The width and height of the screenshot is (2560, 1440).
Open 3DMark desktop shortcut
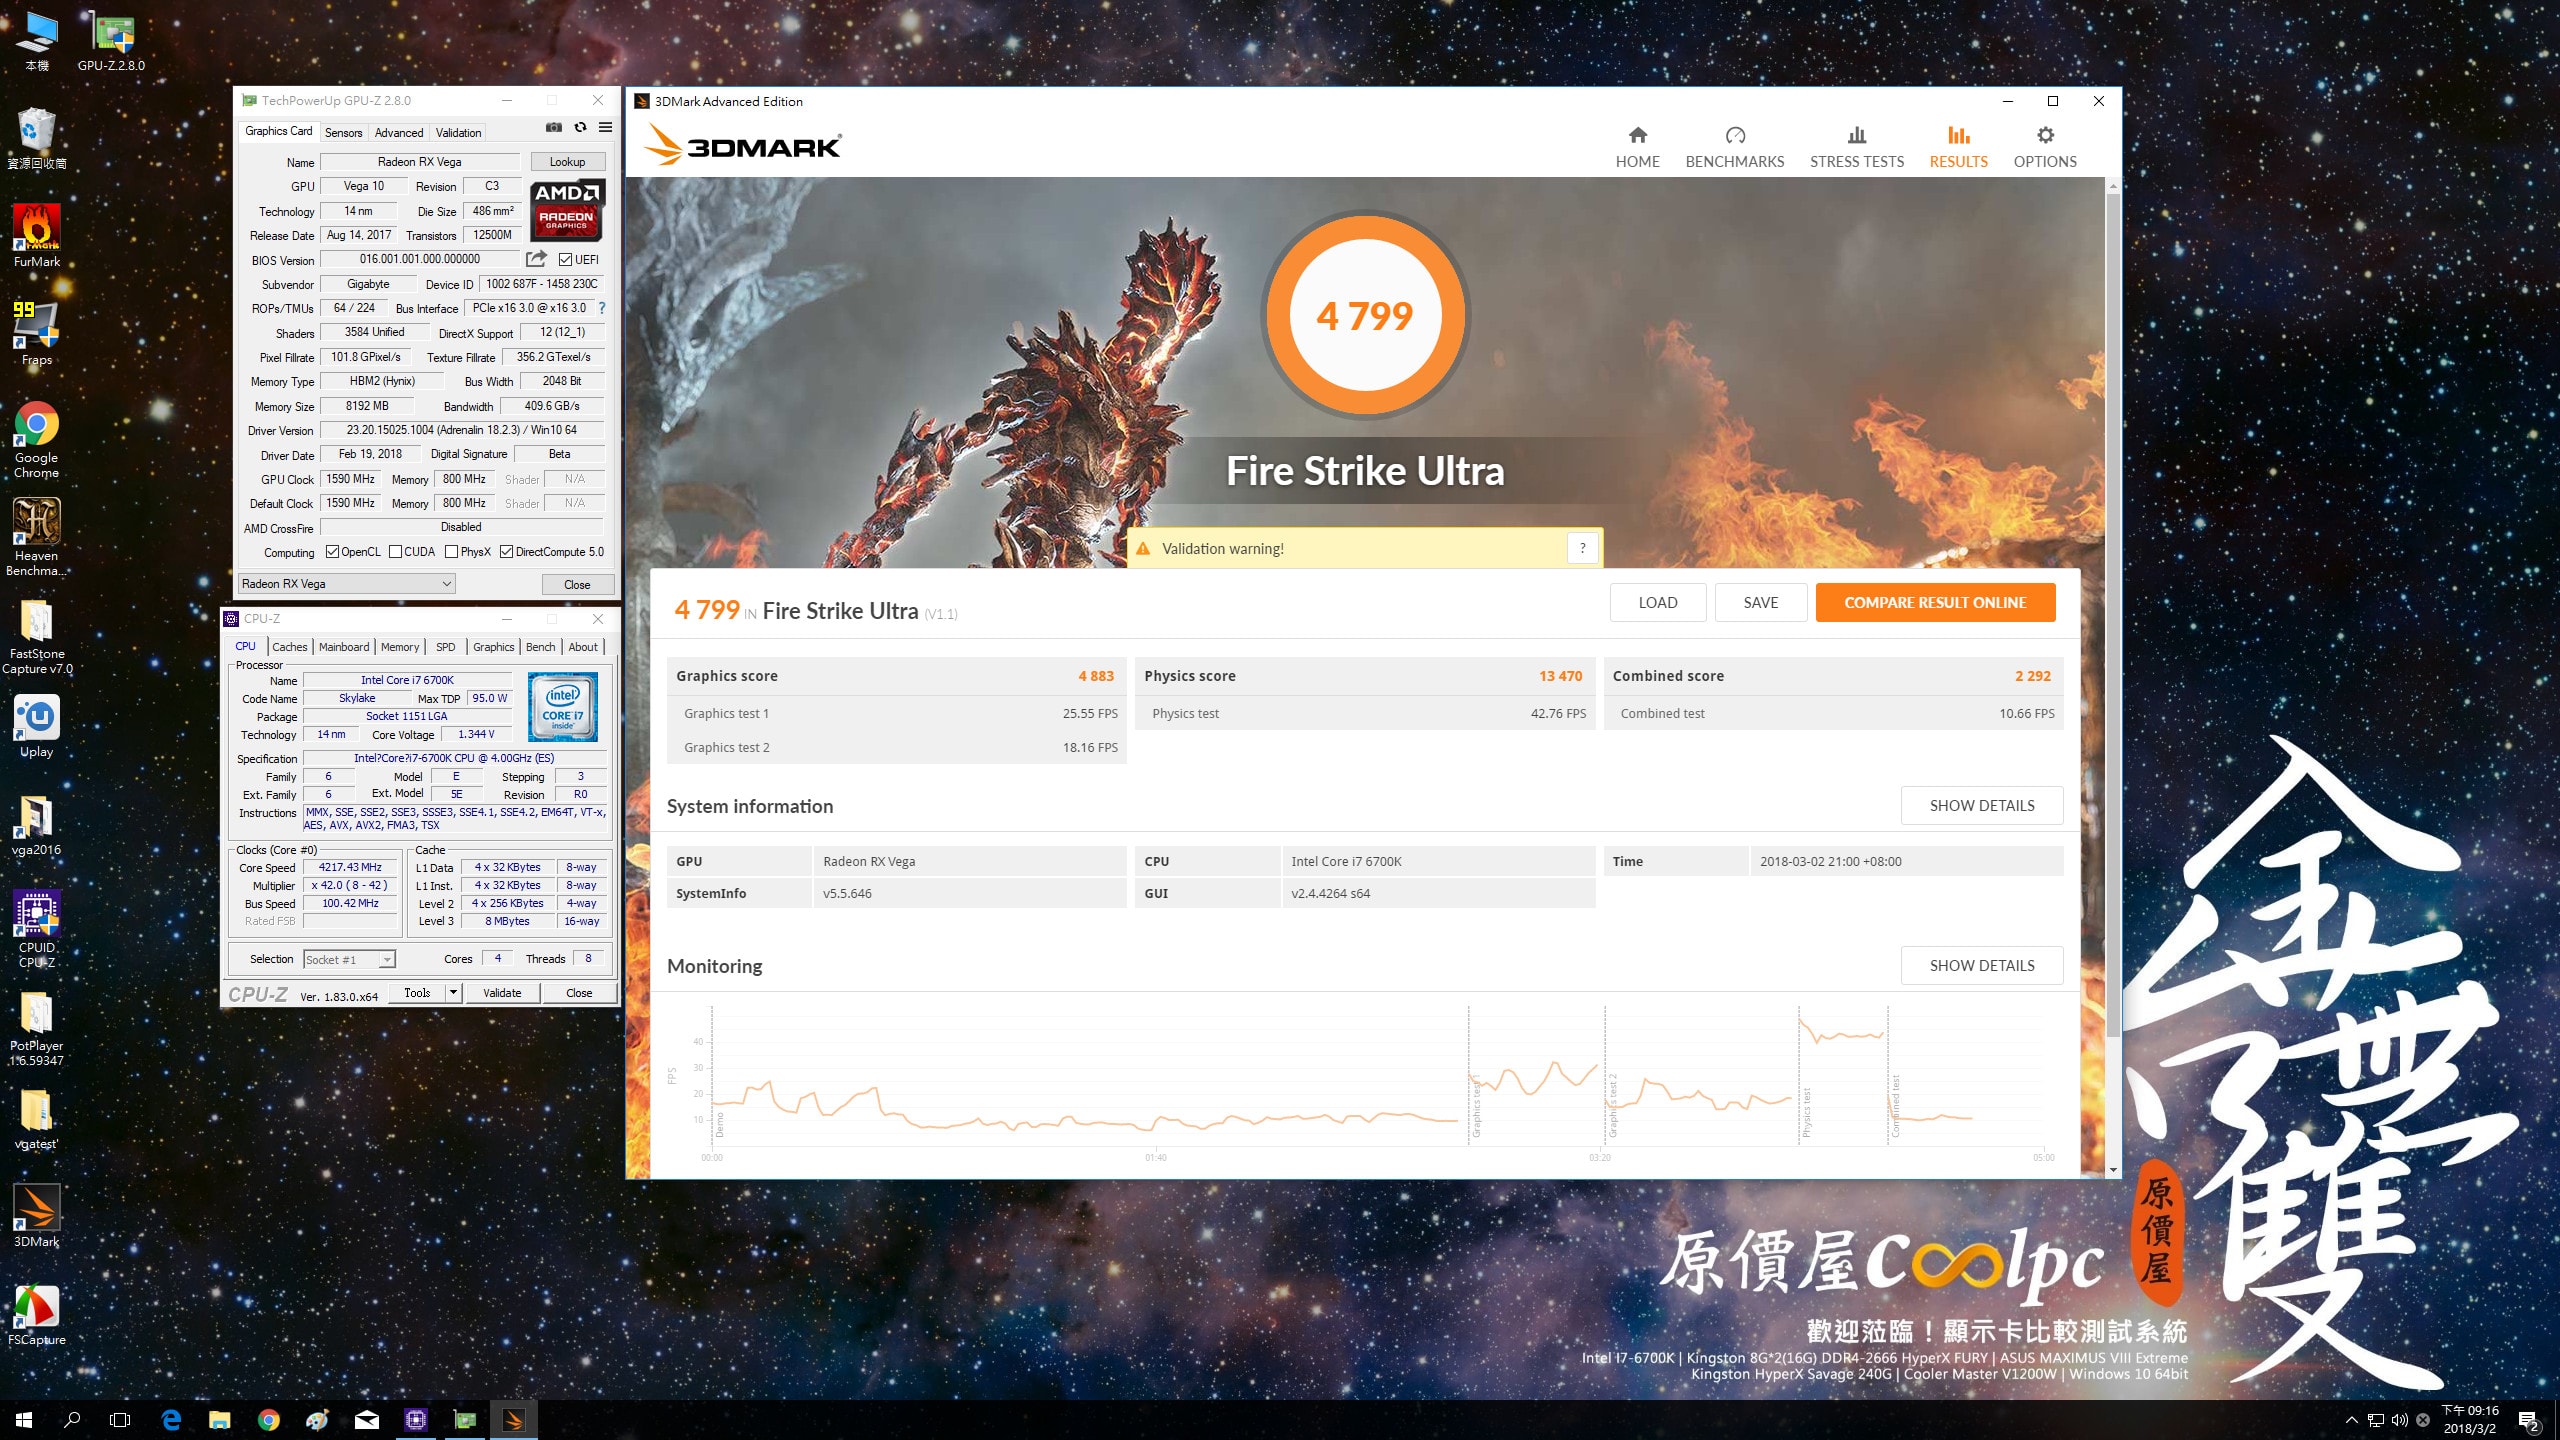(x=37, y=1215)
